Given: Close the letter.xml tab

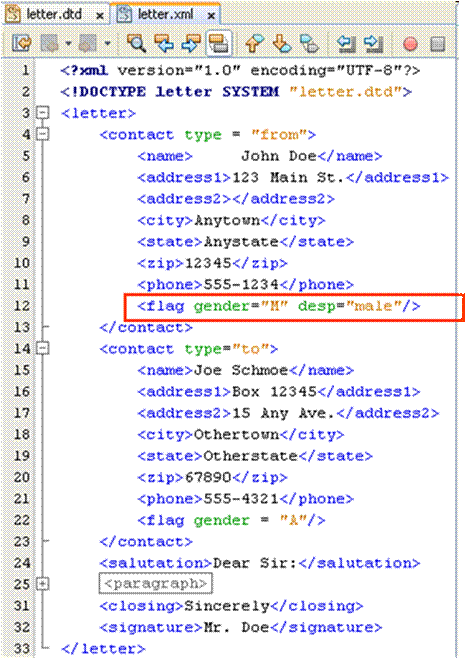Looking at the screenshot, I should [x=211, y=16].
